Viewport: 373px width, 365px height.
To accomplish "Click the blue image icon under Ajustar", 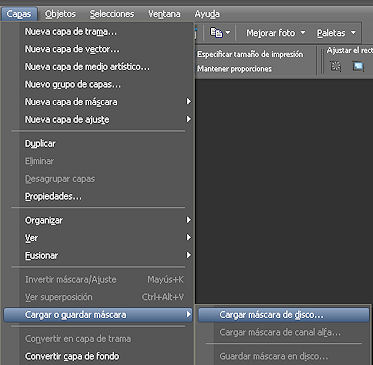I will [x=358, y=66].
